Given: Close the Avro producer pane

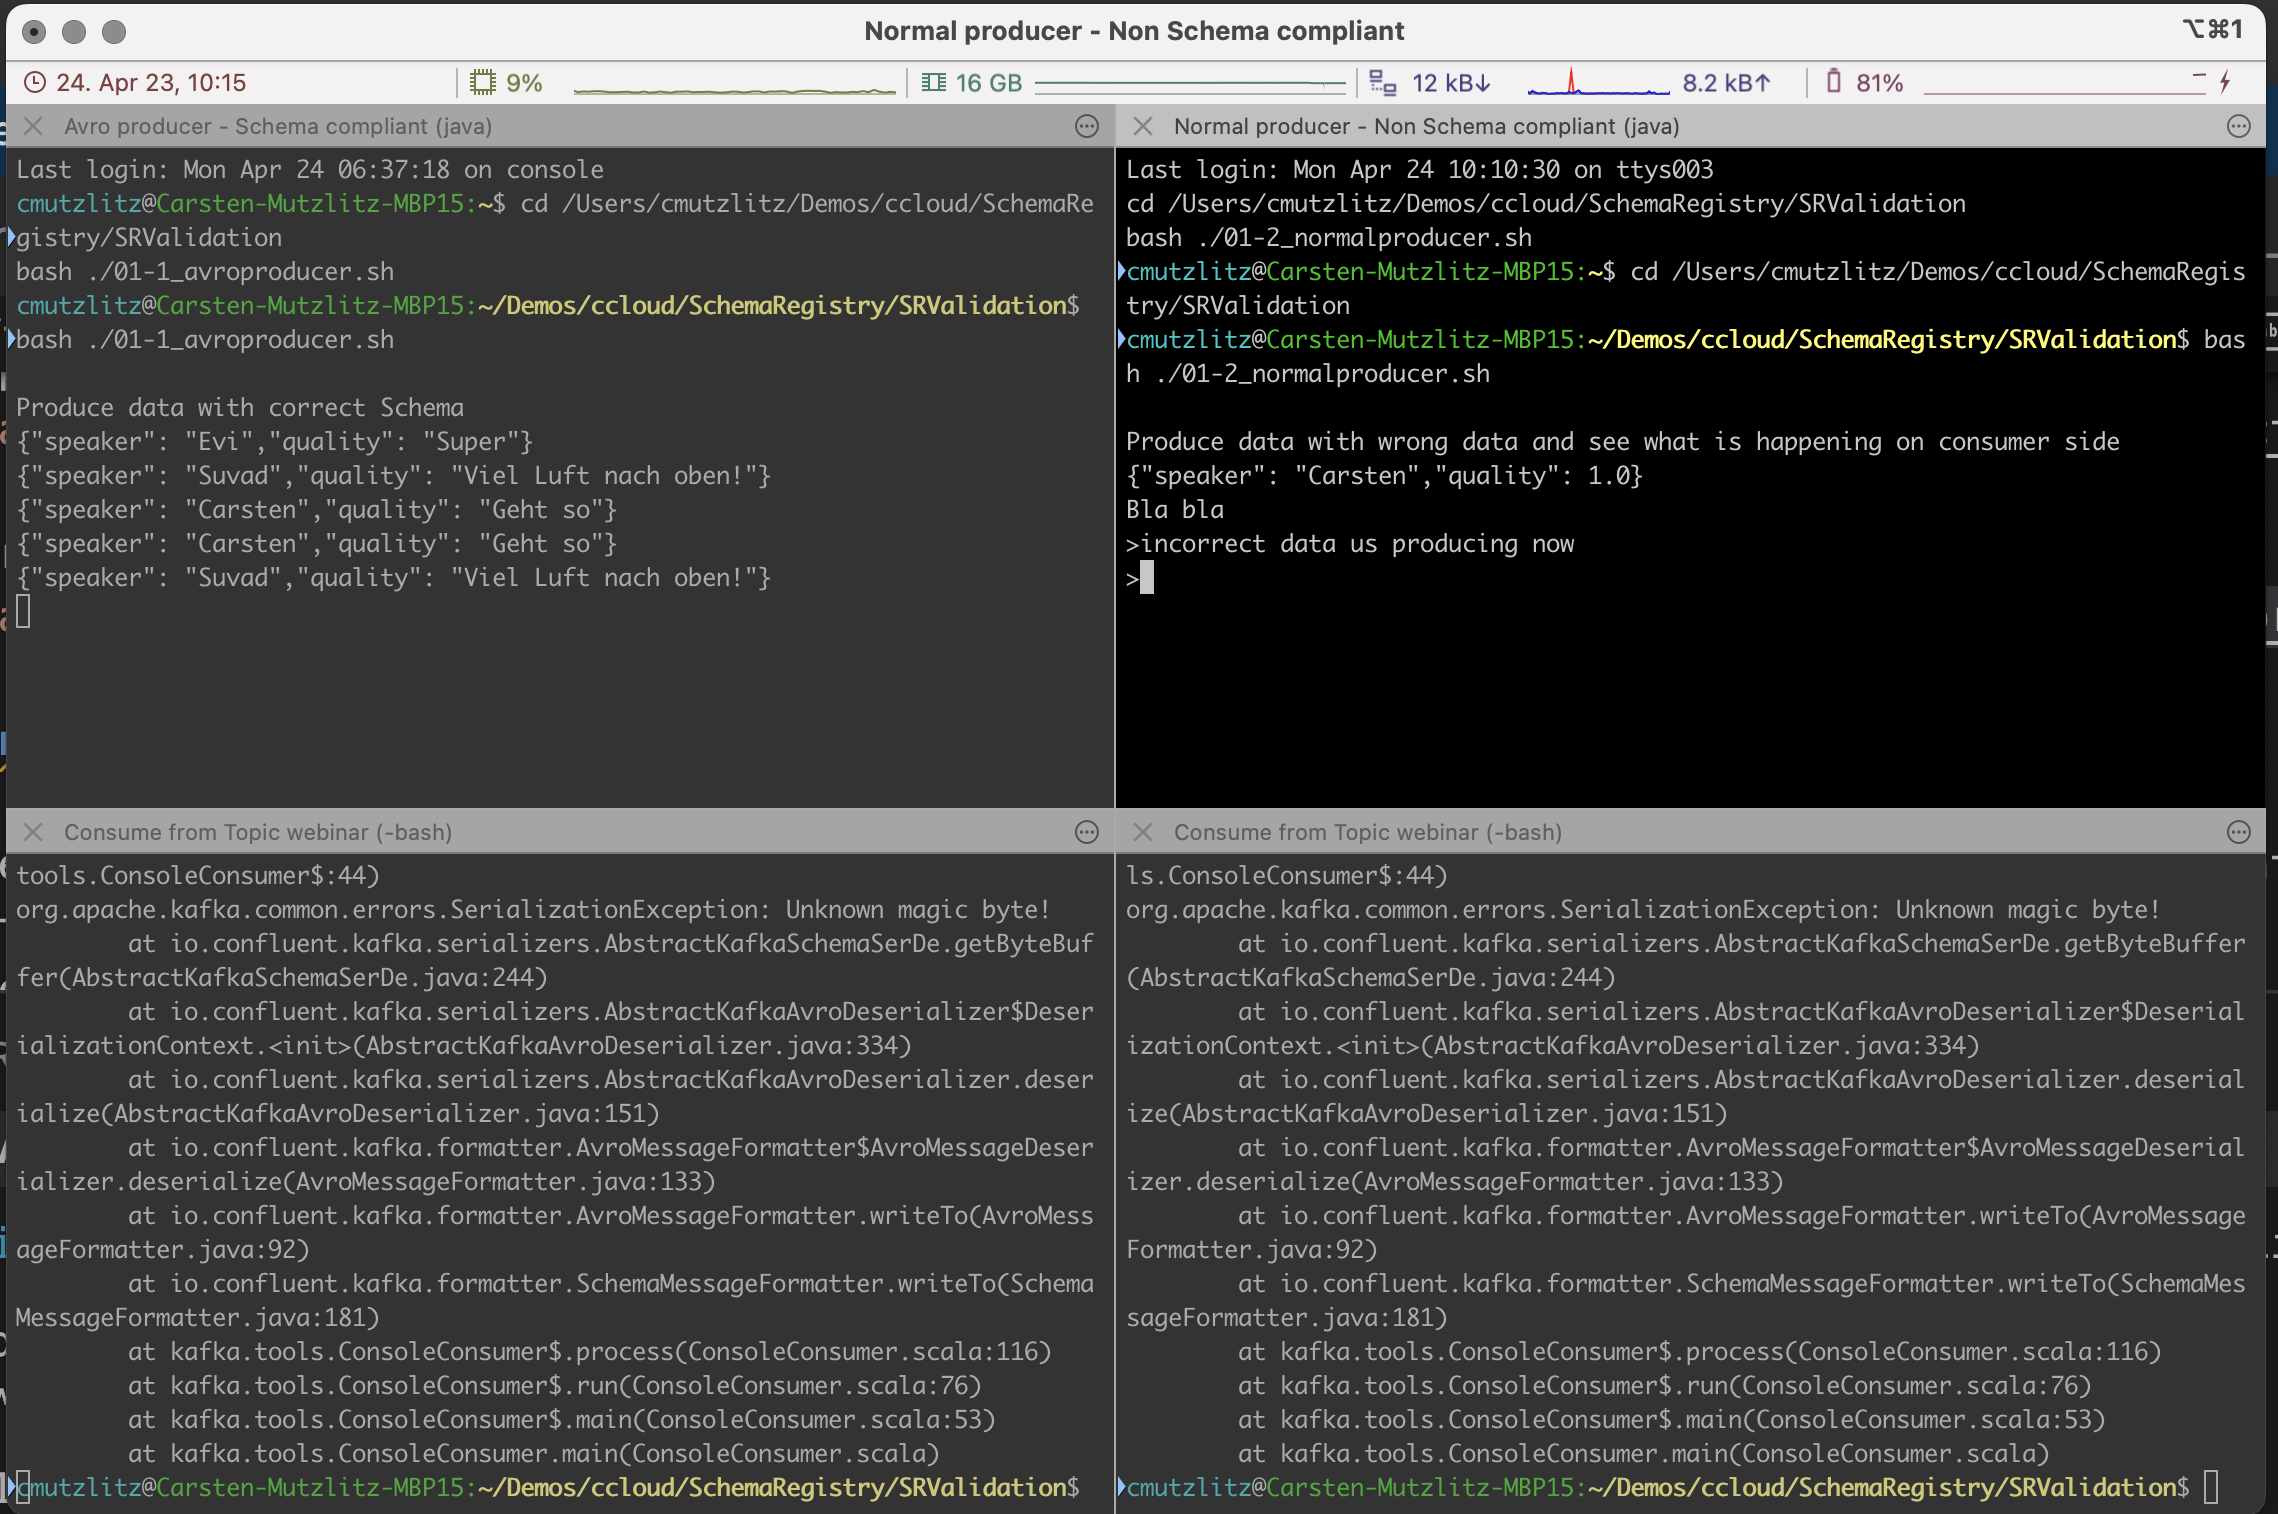Looking at the screenshot, I should pyautogui.click(x=33, y=126).
